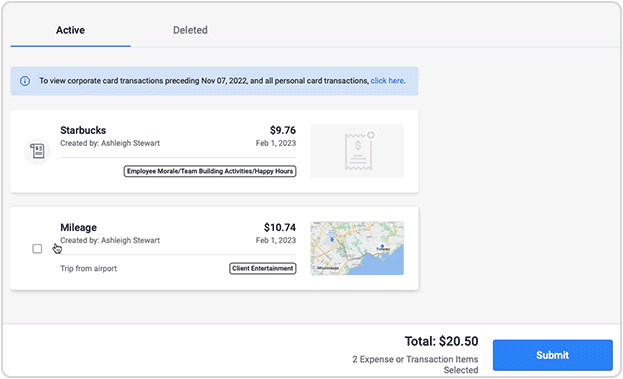Open the Mileage expense title
This screenshot has width=623, height=379.
tap(78, 228)
